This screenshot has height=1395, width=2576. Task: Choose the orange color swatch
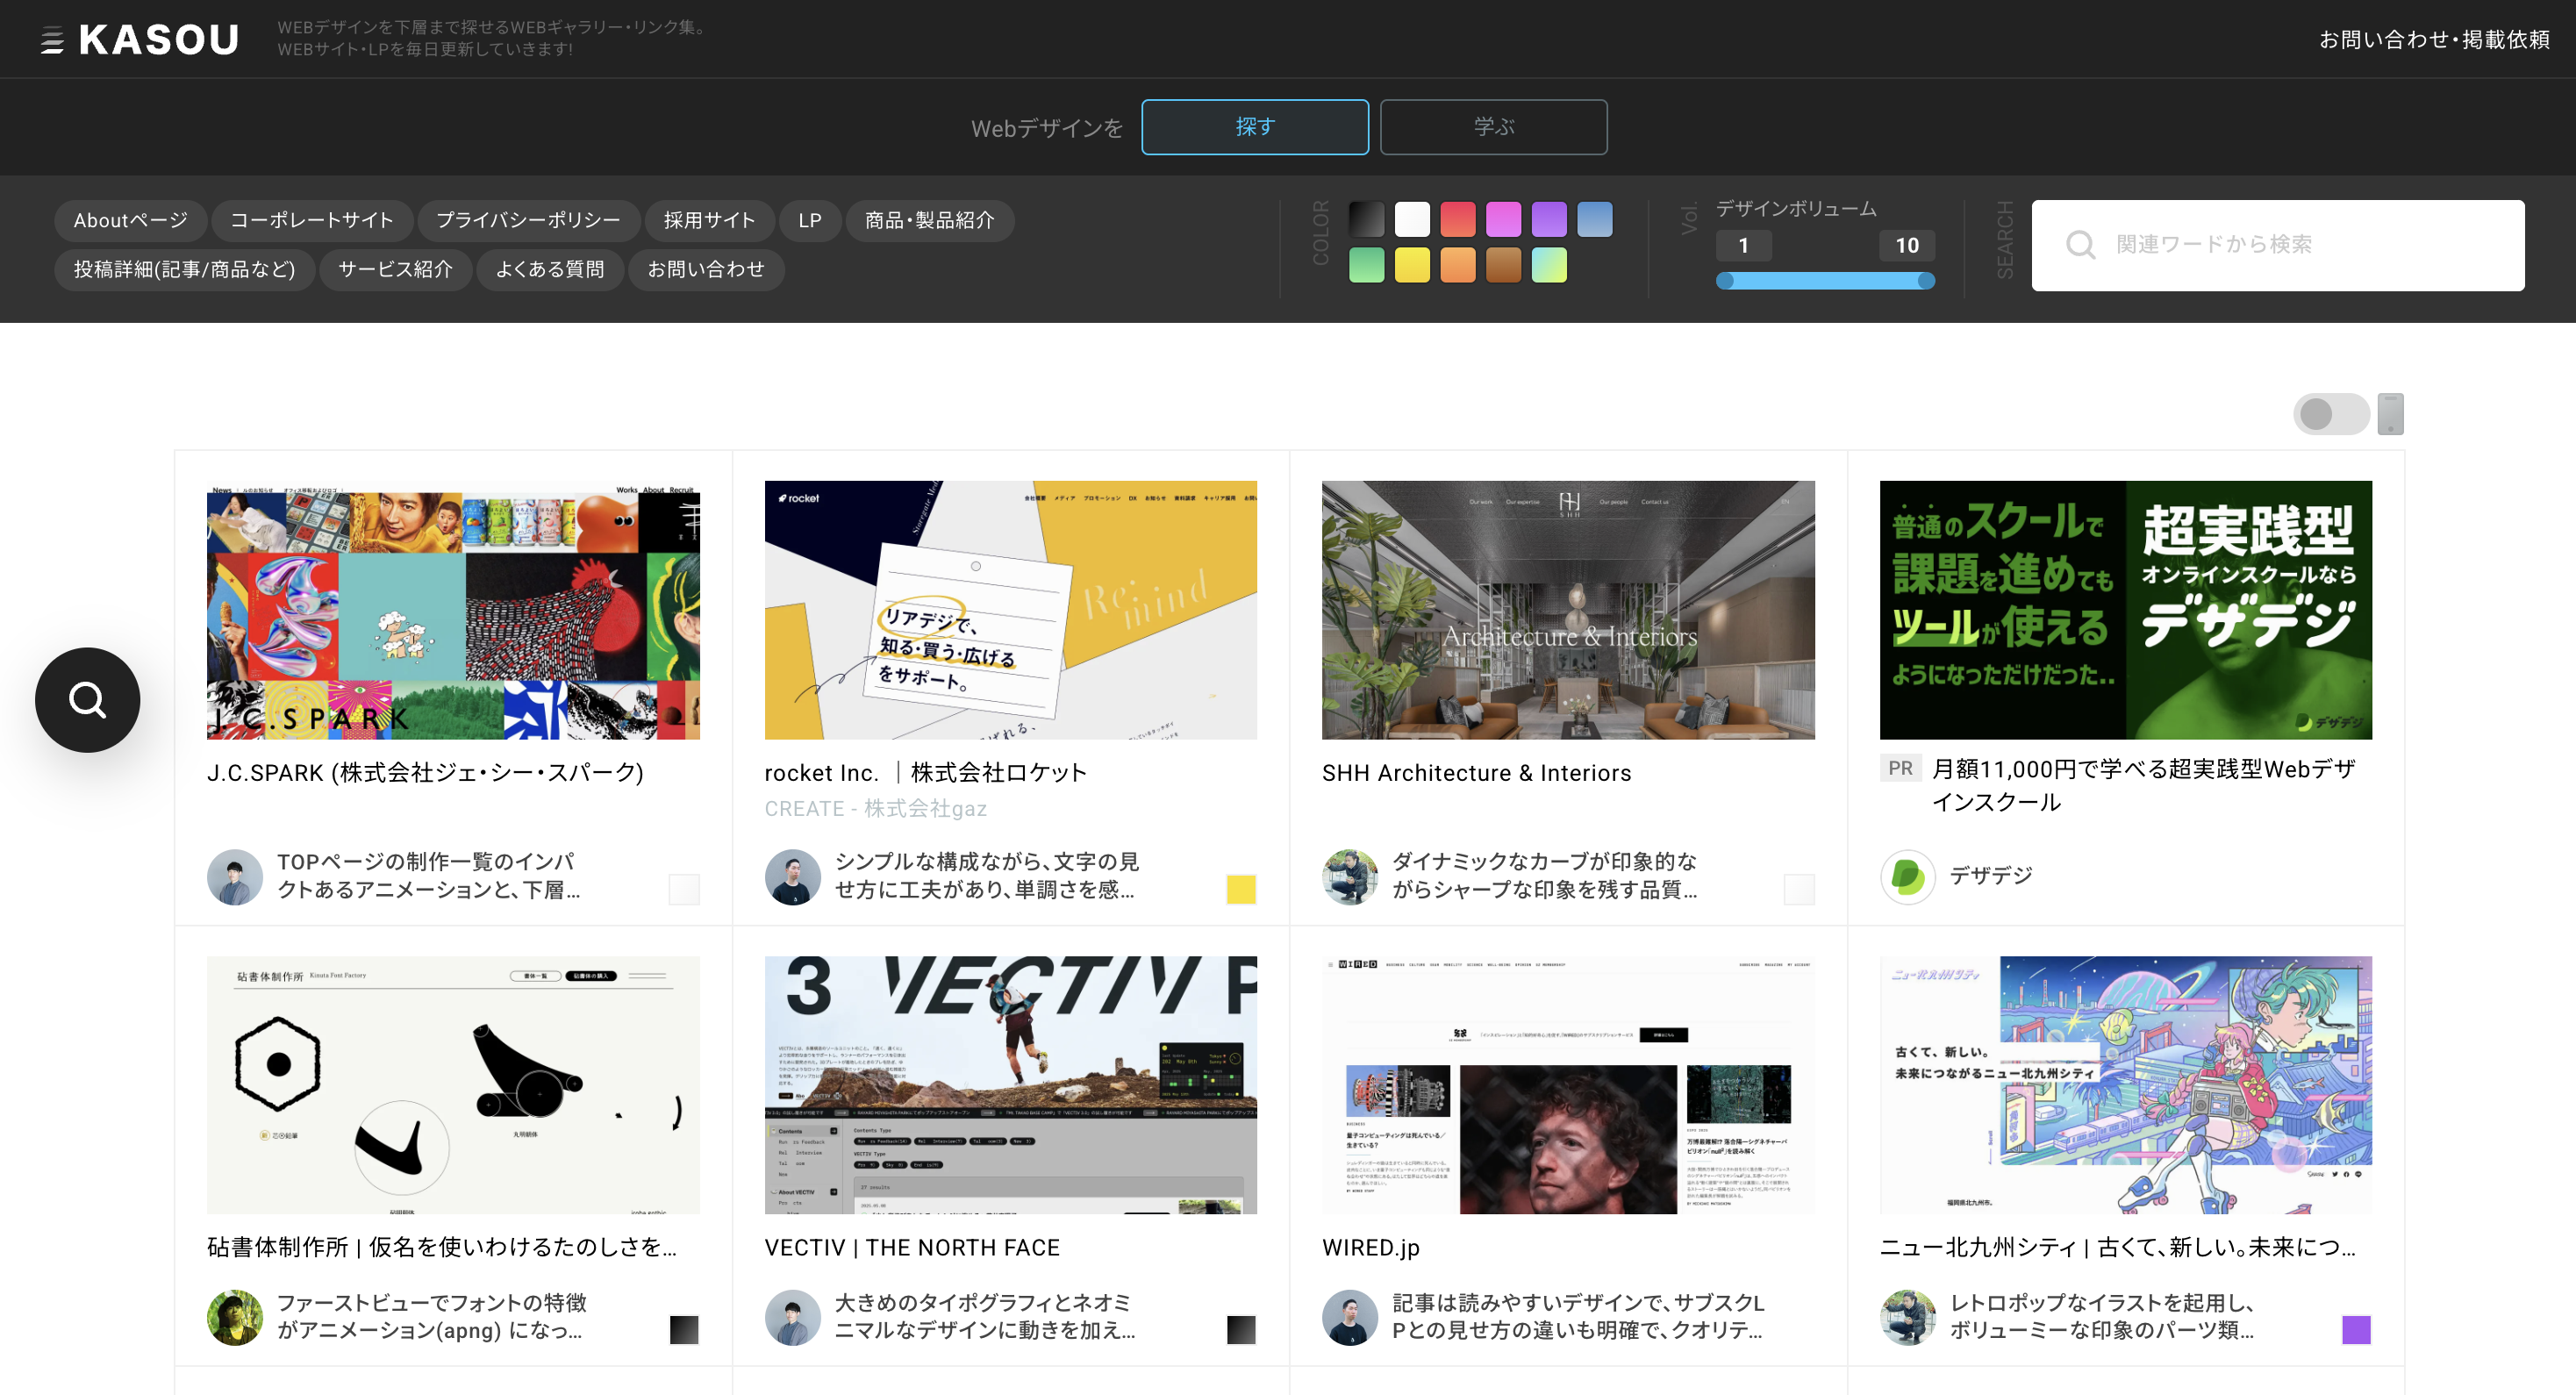tap(1457, 265)
